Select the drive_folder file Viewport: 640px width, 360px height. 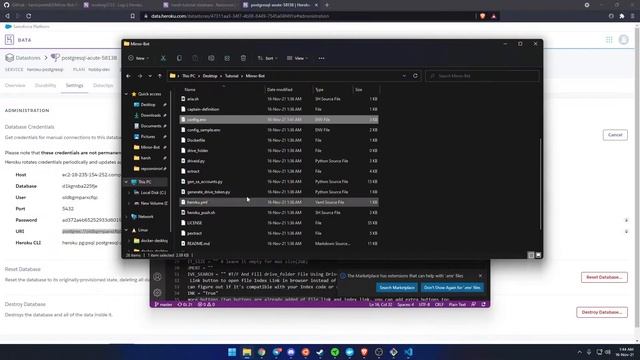click(x=279, y=151)
